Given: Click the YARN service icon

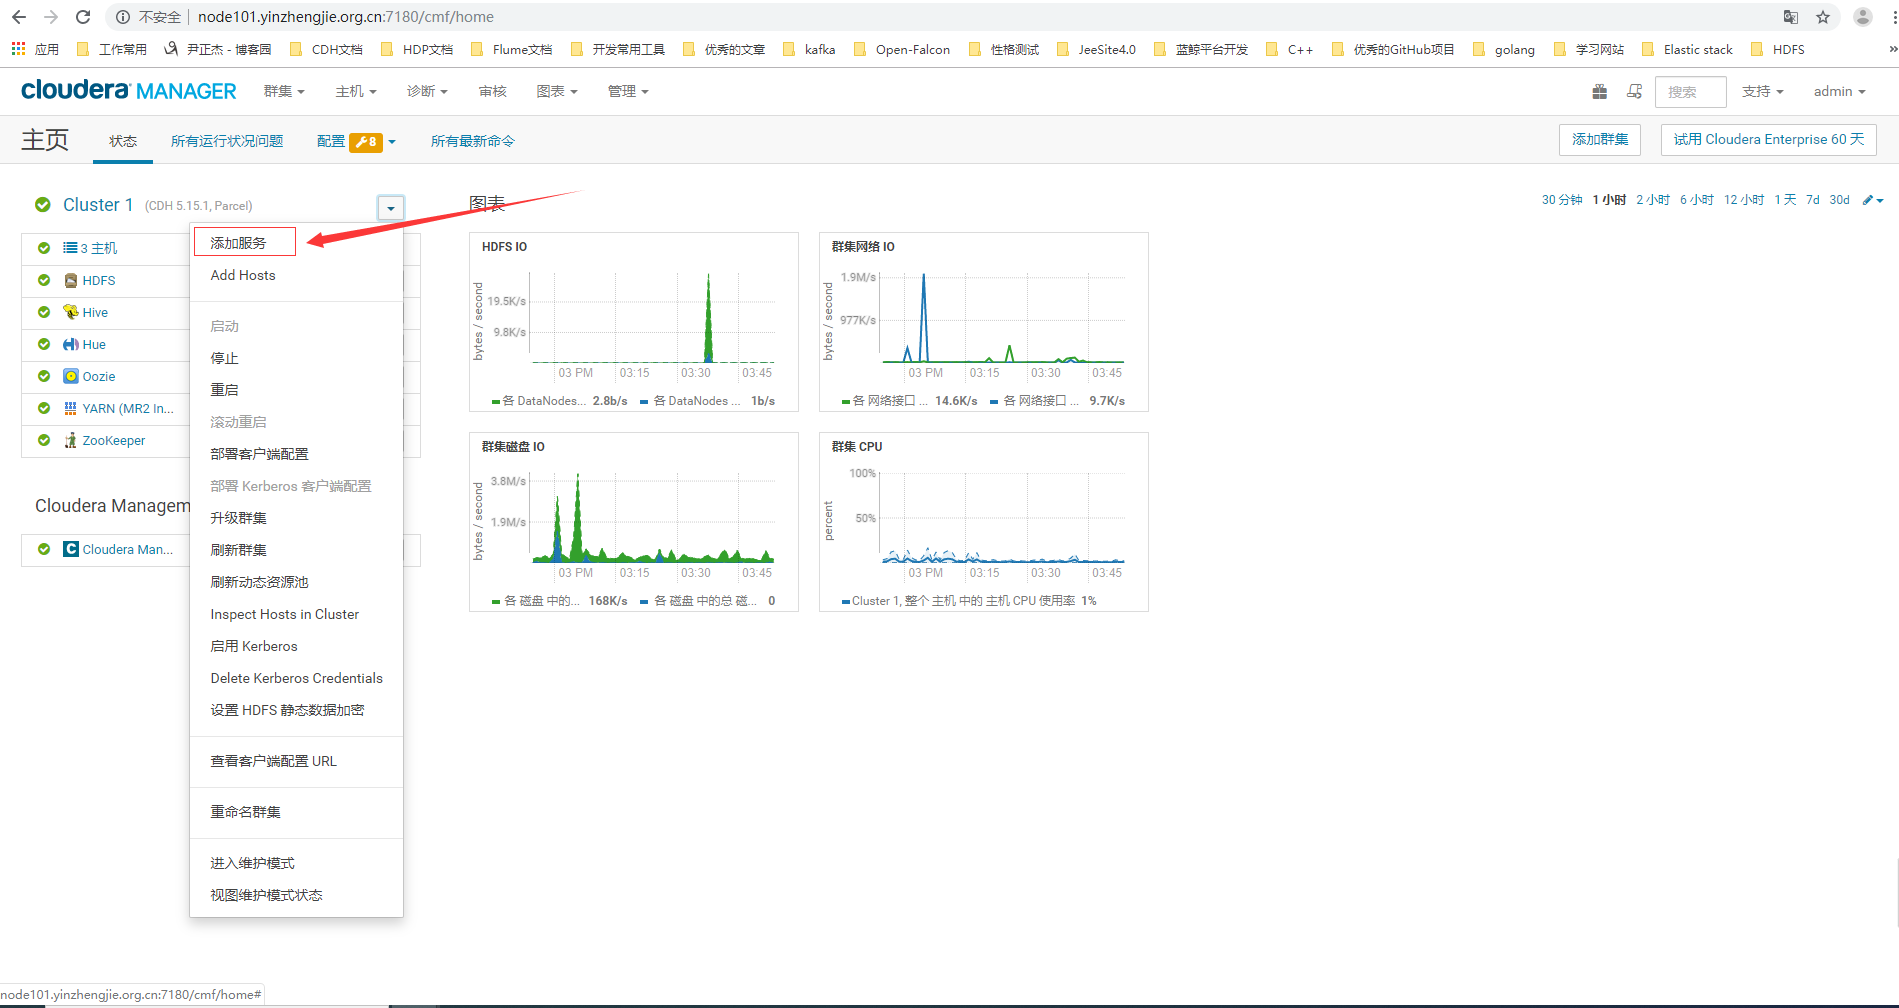Looking at the screenshot, I should (x=71, y=408).
